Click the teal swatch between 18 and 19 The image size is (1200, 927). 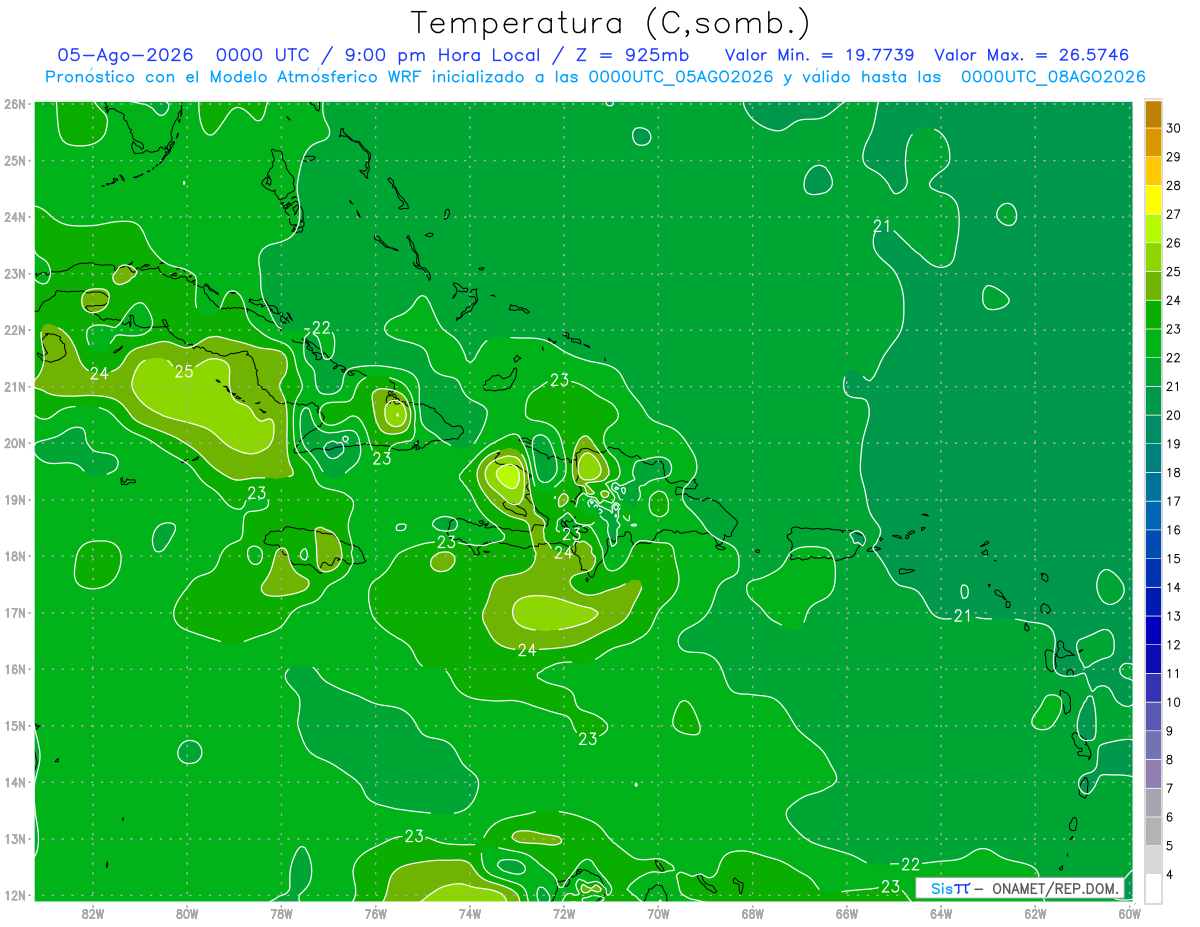pyautogui.click(x=1153, y=458)
